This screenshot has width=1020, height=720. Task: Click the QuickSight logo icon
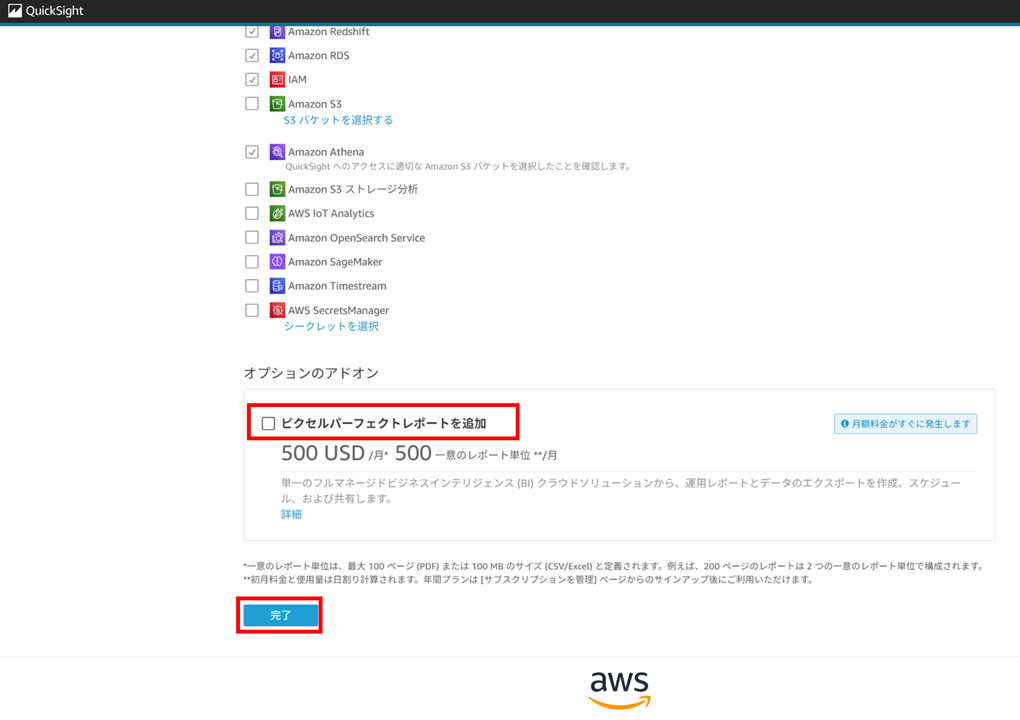[x=14, y=10]
